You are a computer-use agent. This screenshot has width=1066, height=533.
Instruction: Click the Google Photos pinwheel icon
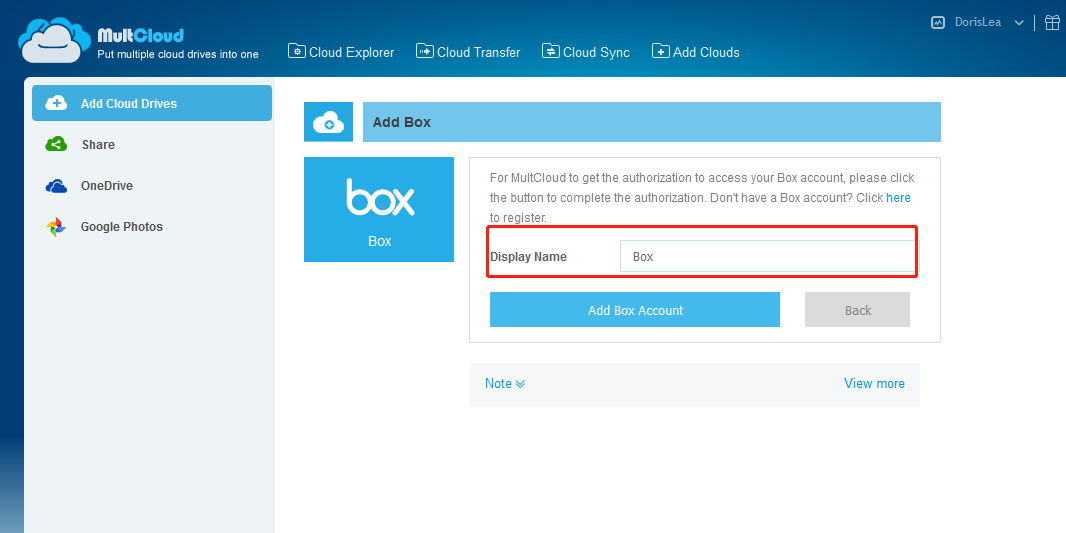[x=56, y=227]
